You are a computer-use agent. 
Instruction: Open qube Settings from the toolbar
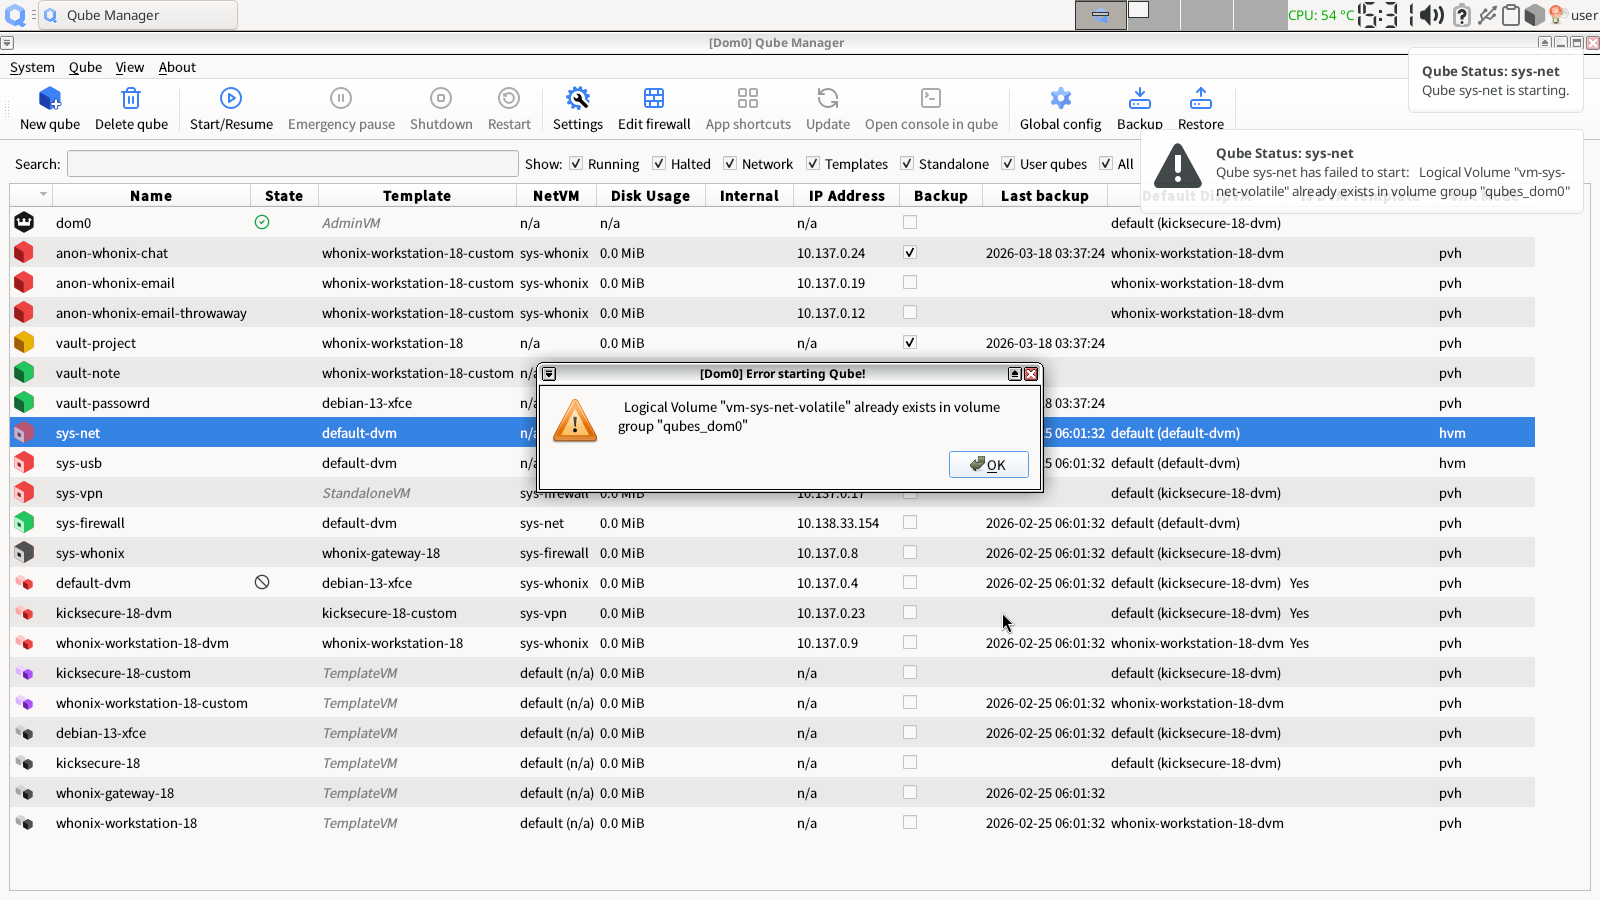click(577, 99)
